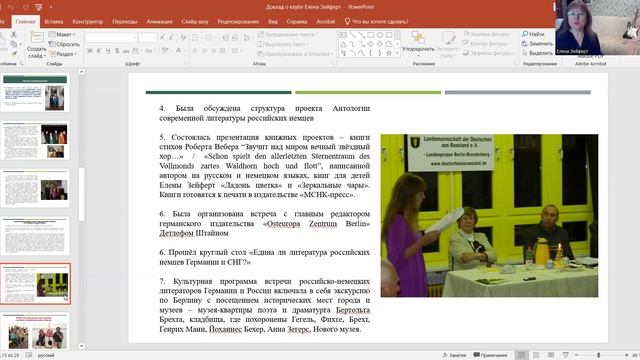
Task: Insert straight line shape from shapes gallery
Action: click(352, 35)
